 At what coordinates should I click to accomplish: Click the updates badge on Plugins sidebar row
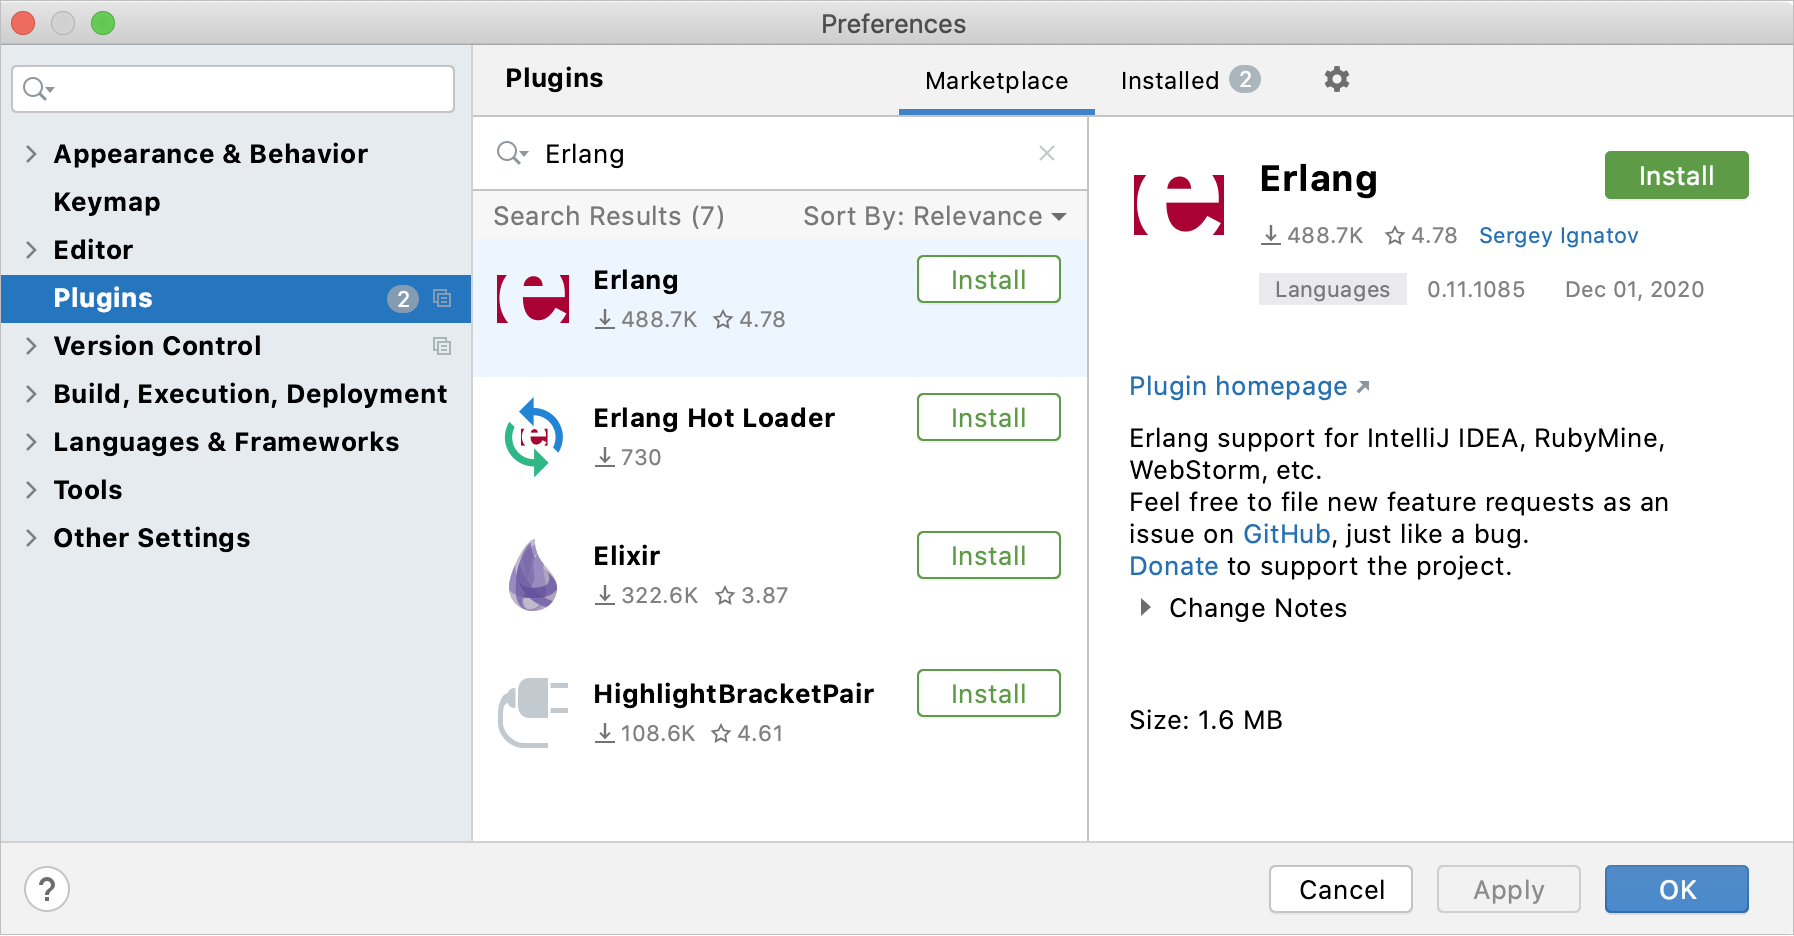point(403,298)
